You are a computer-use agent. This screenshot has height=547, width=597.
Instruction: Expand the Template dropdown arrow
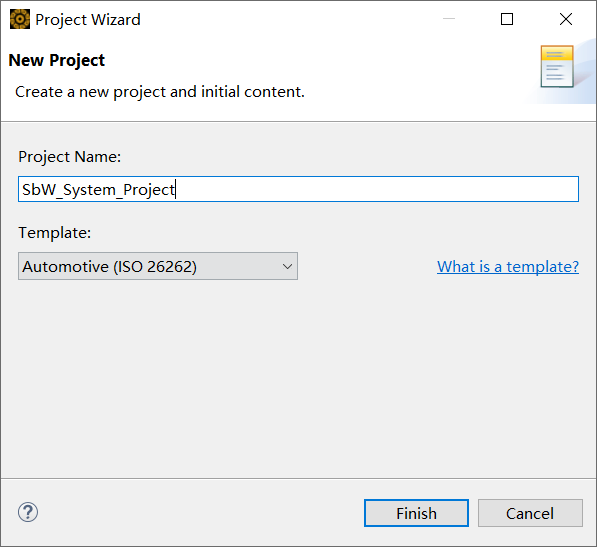(287, 266)
